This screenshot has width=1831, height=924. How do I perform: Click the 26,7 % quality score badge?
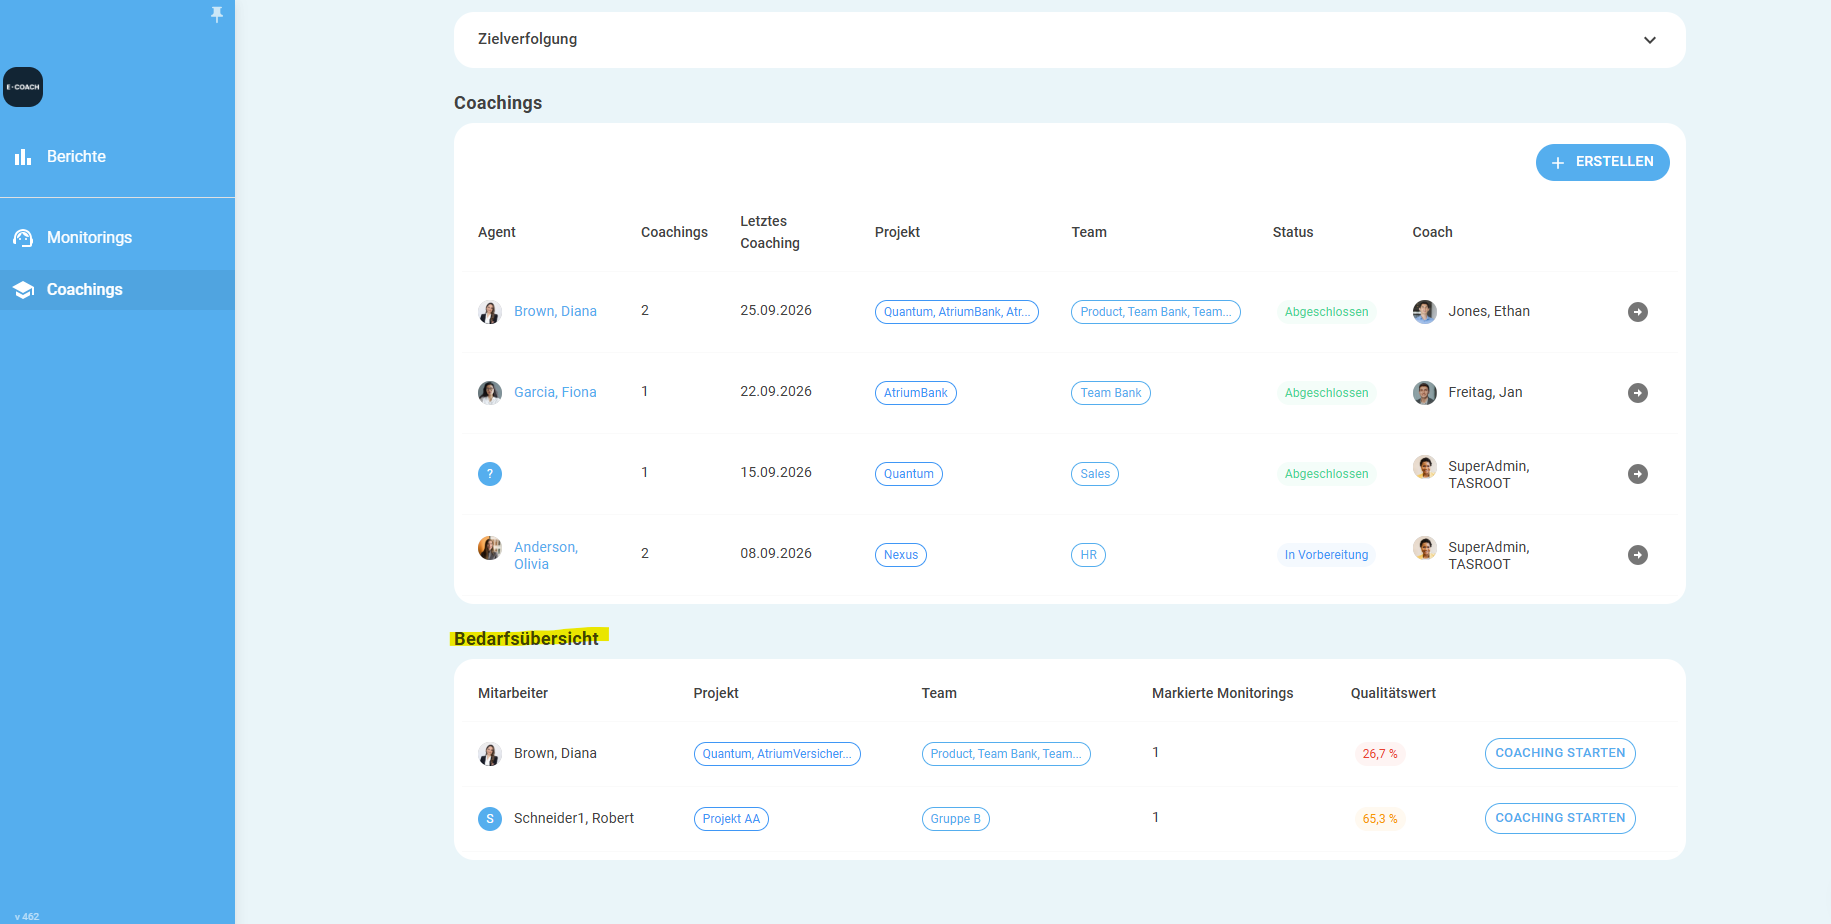tap(1379, 754)
